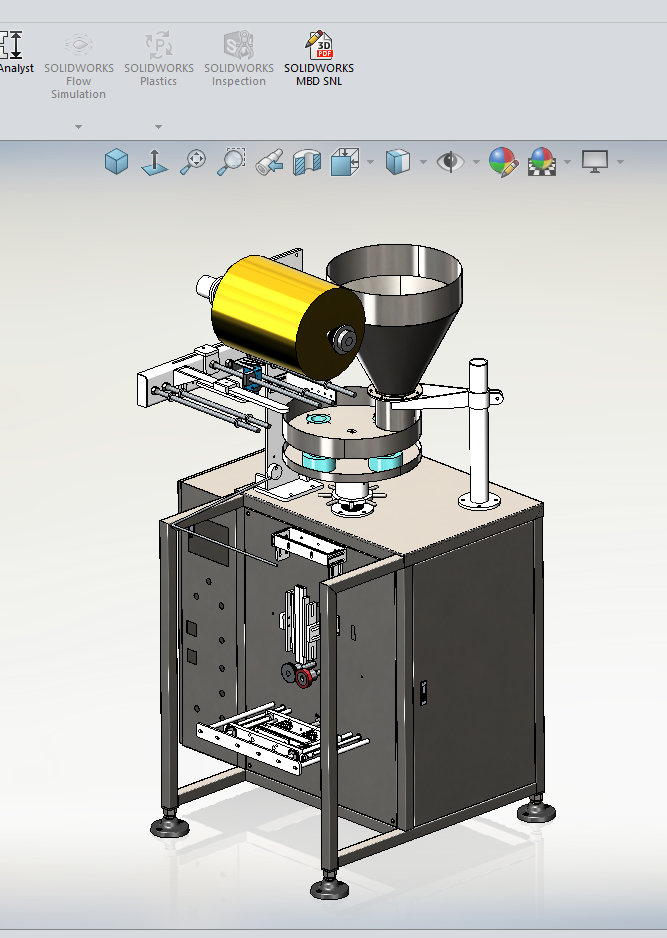Screen dimensions: 667x938
Task: Expand the Apply Scene dropdown arrow
Action: 567,162
